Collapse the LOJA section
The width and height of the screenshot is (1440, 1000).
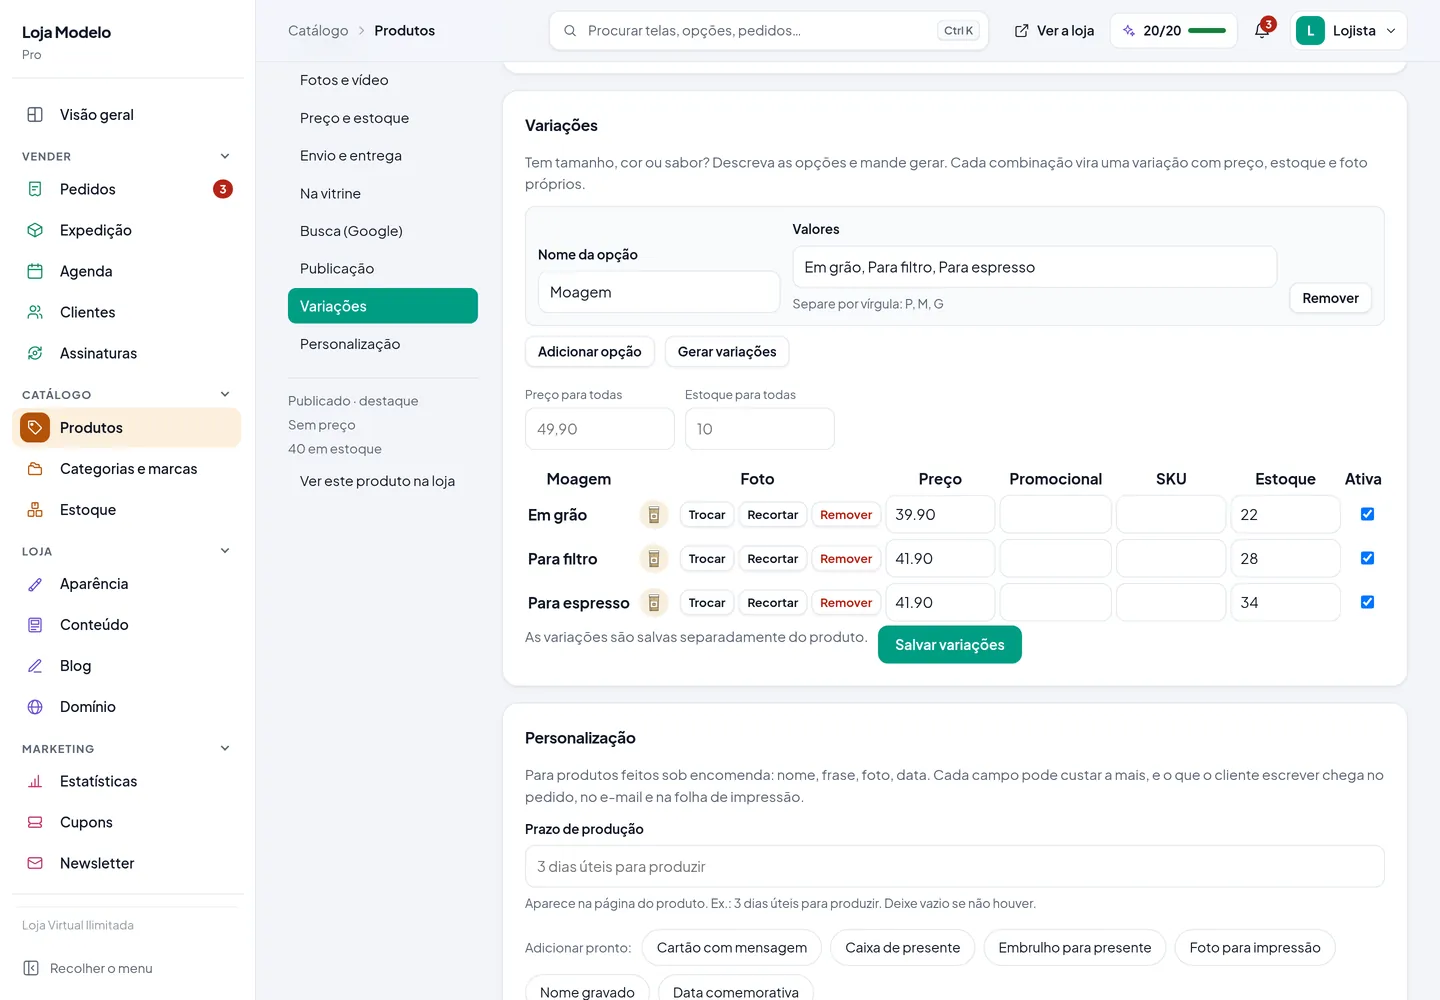pos(225,551)
